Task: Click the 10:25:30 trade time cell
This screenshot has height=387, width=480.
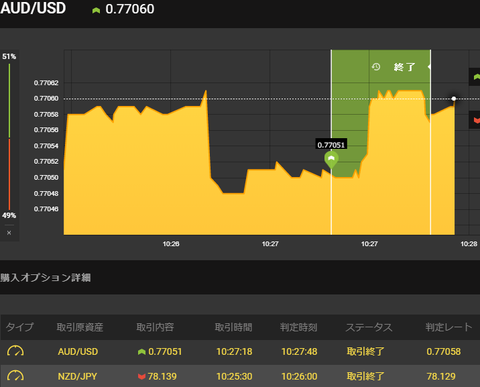Action: pyautogui.click(x=234, y=376)
